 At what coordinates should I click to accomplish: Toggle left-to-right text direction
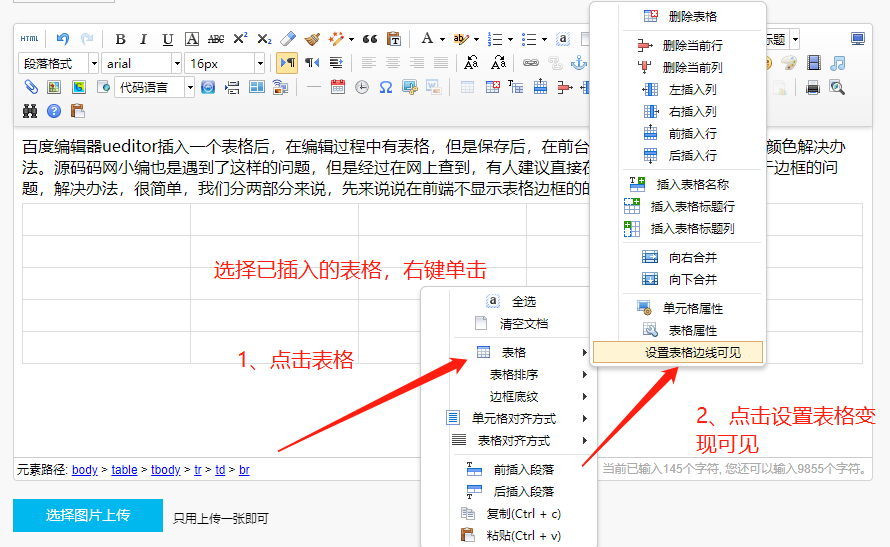[x=288, y=62]
